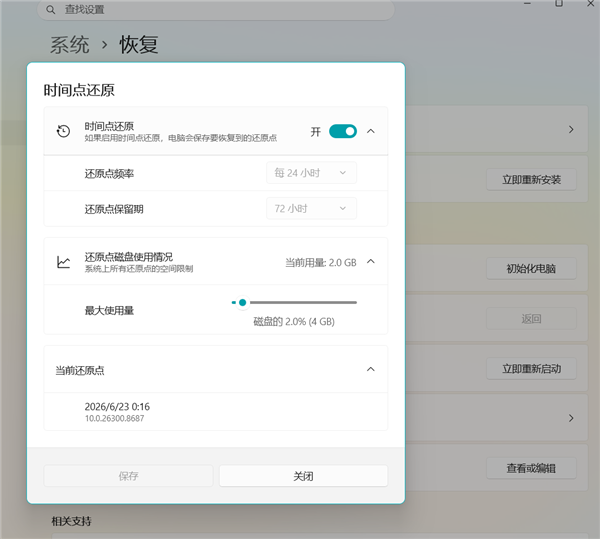Click the search magnifier icon in settings
Viewport: 600px width, 539px height.
(x=51, y=10)
